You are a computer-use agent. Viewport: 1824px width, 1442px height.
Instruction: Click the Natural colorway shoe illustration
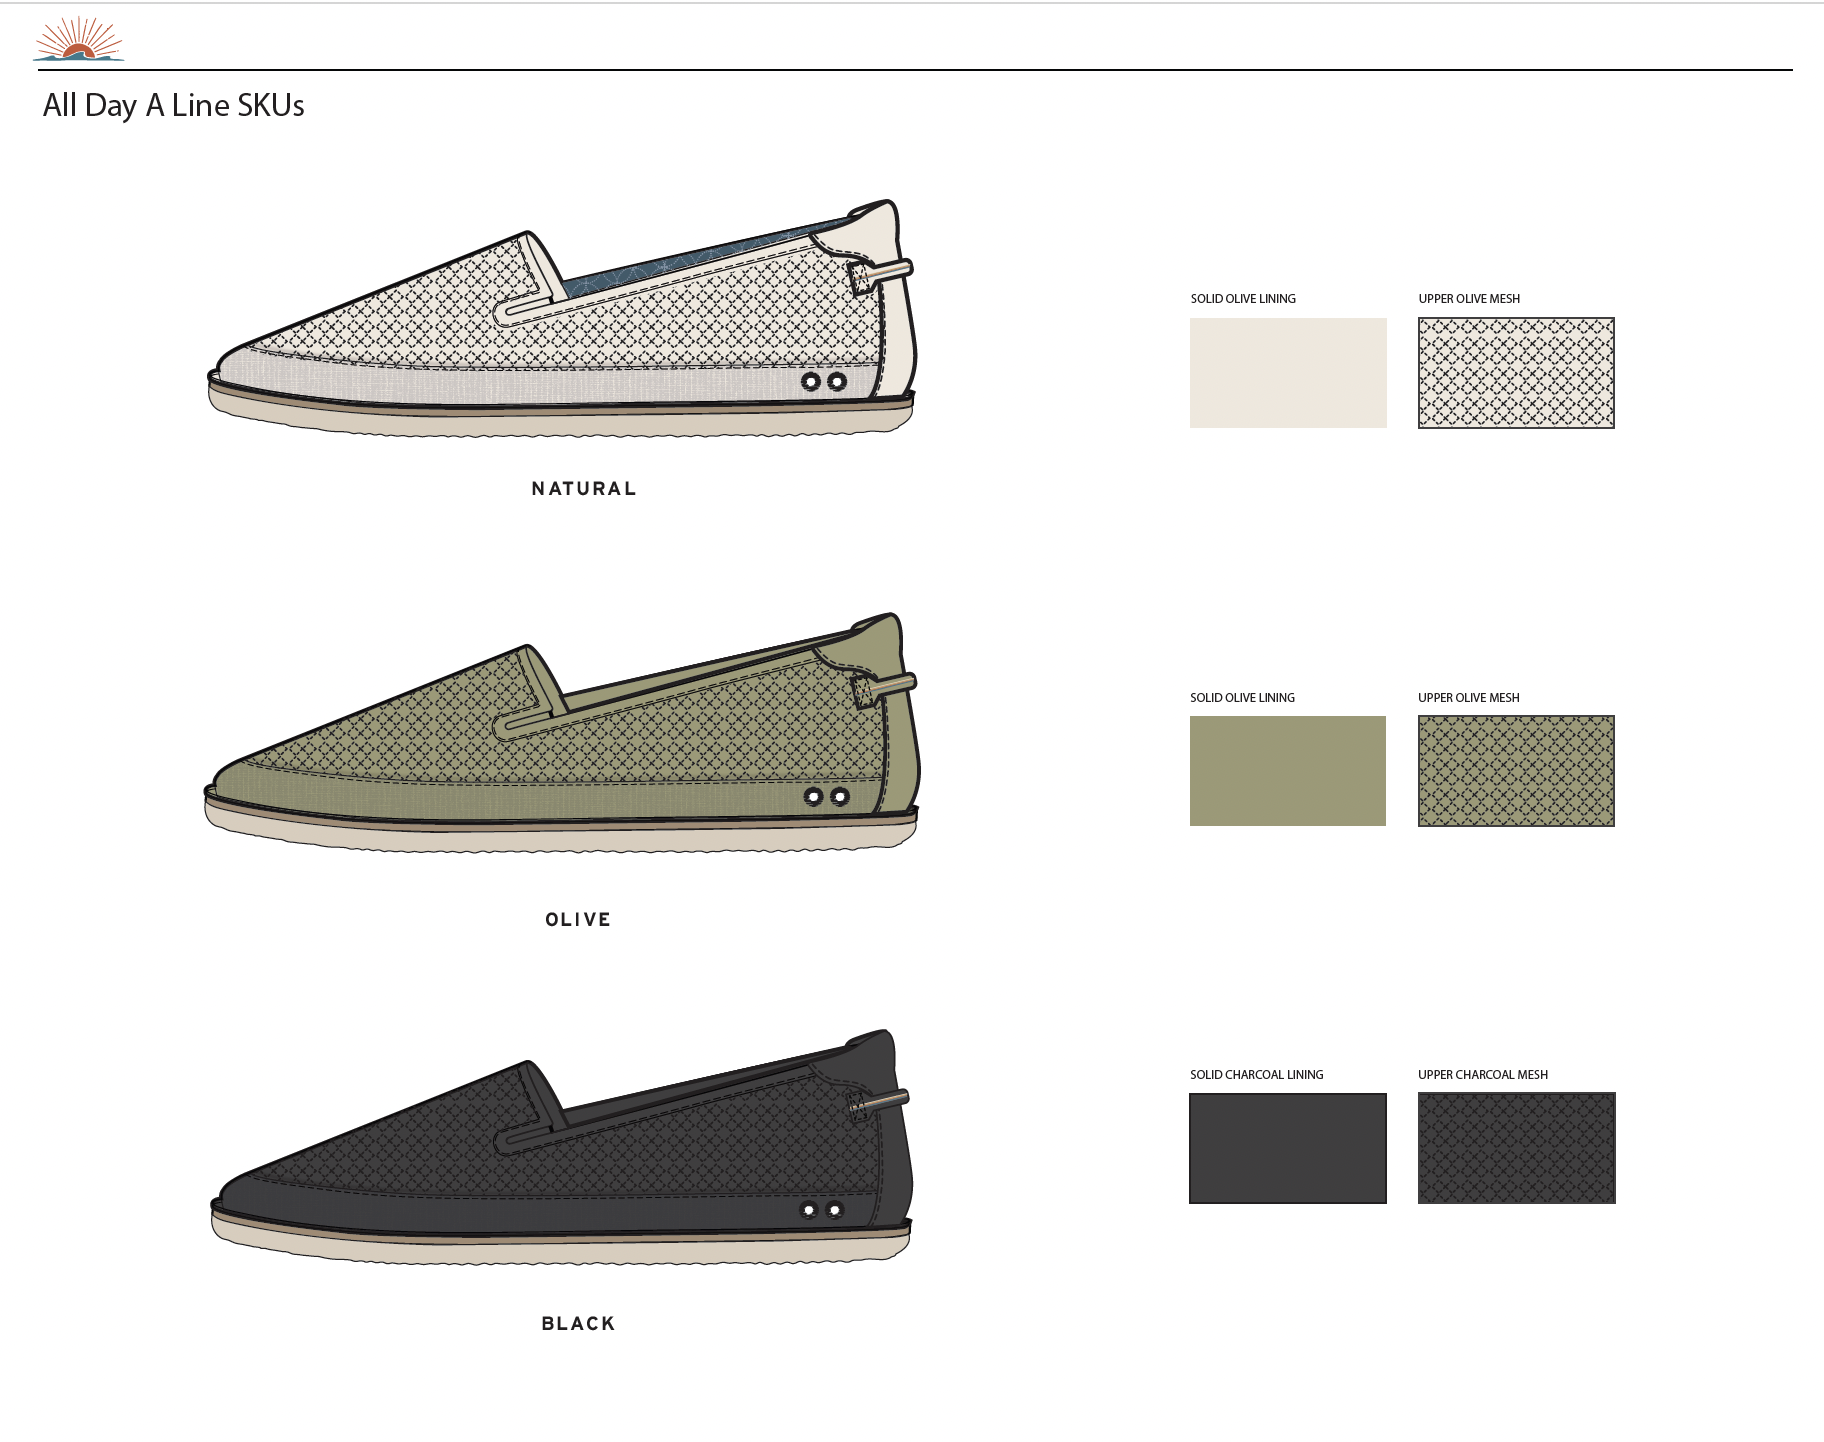pos(562,318)
